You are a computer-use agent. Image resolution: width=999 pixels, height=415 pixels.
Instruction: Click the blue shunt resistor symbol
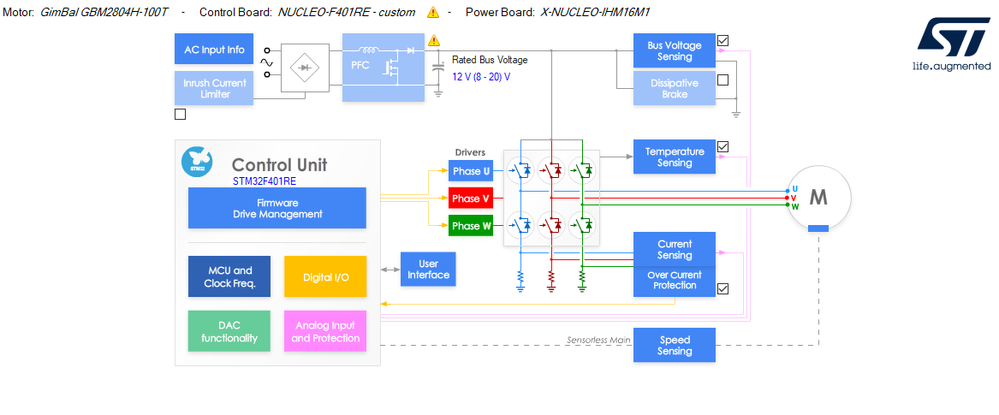click(x=521, y=279)
